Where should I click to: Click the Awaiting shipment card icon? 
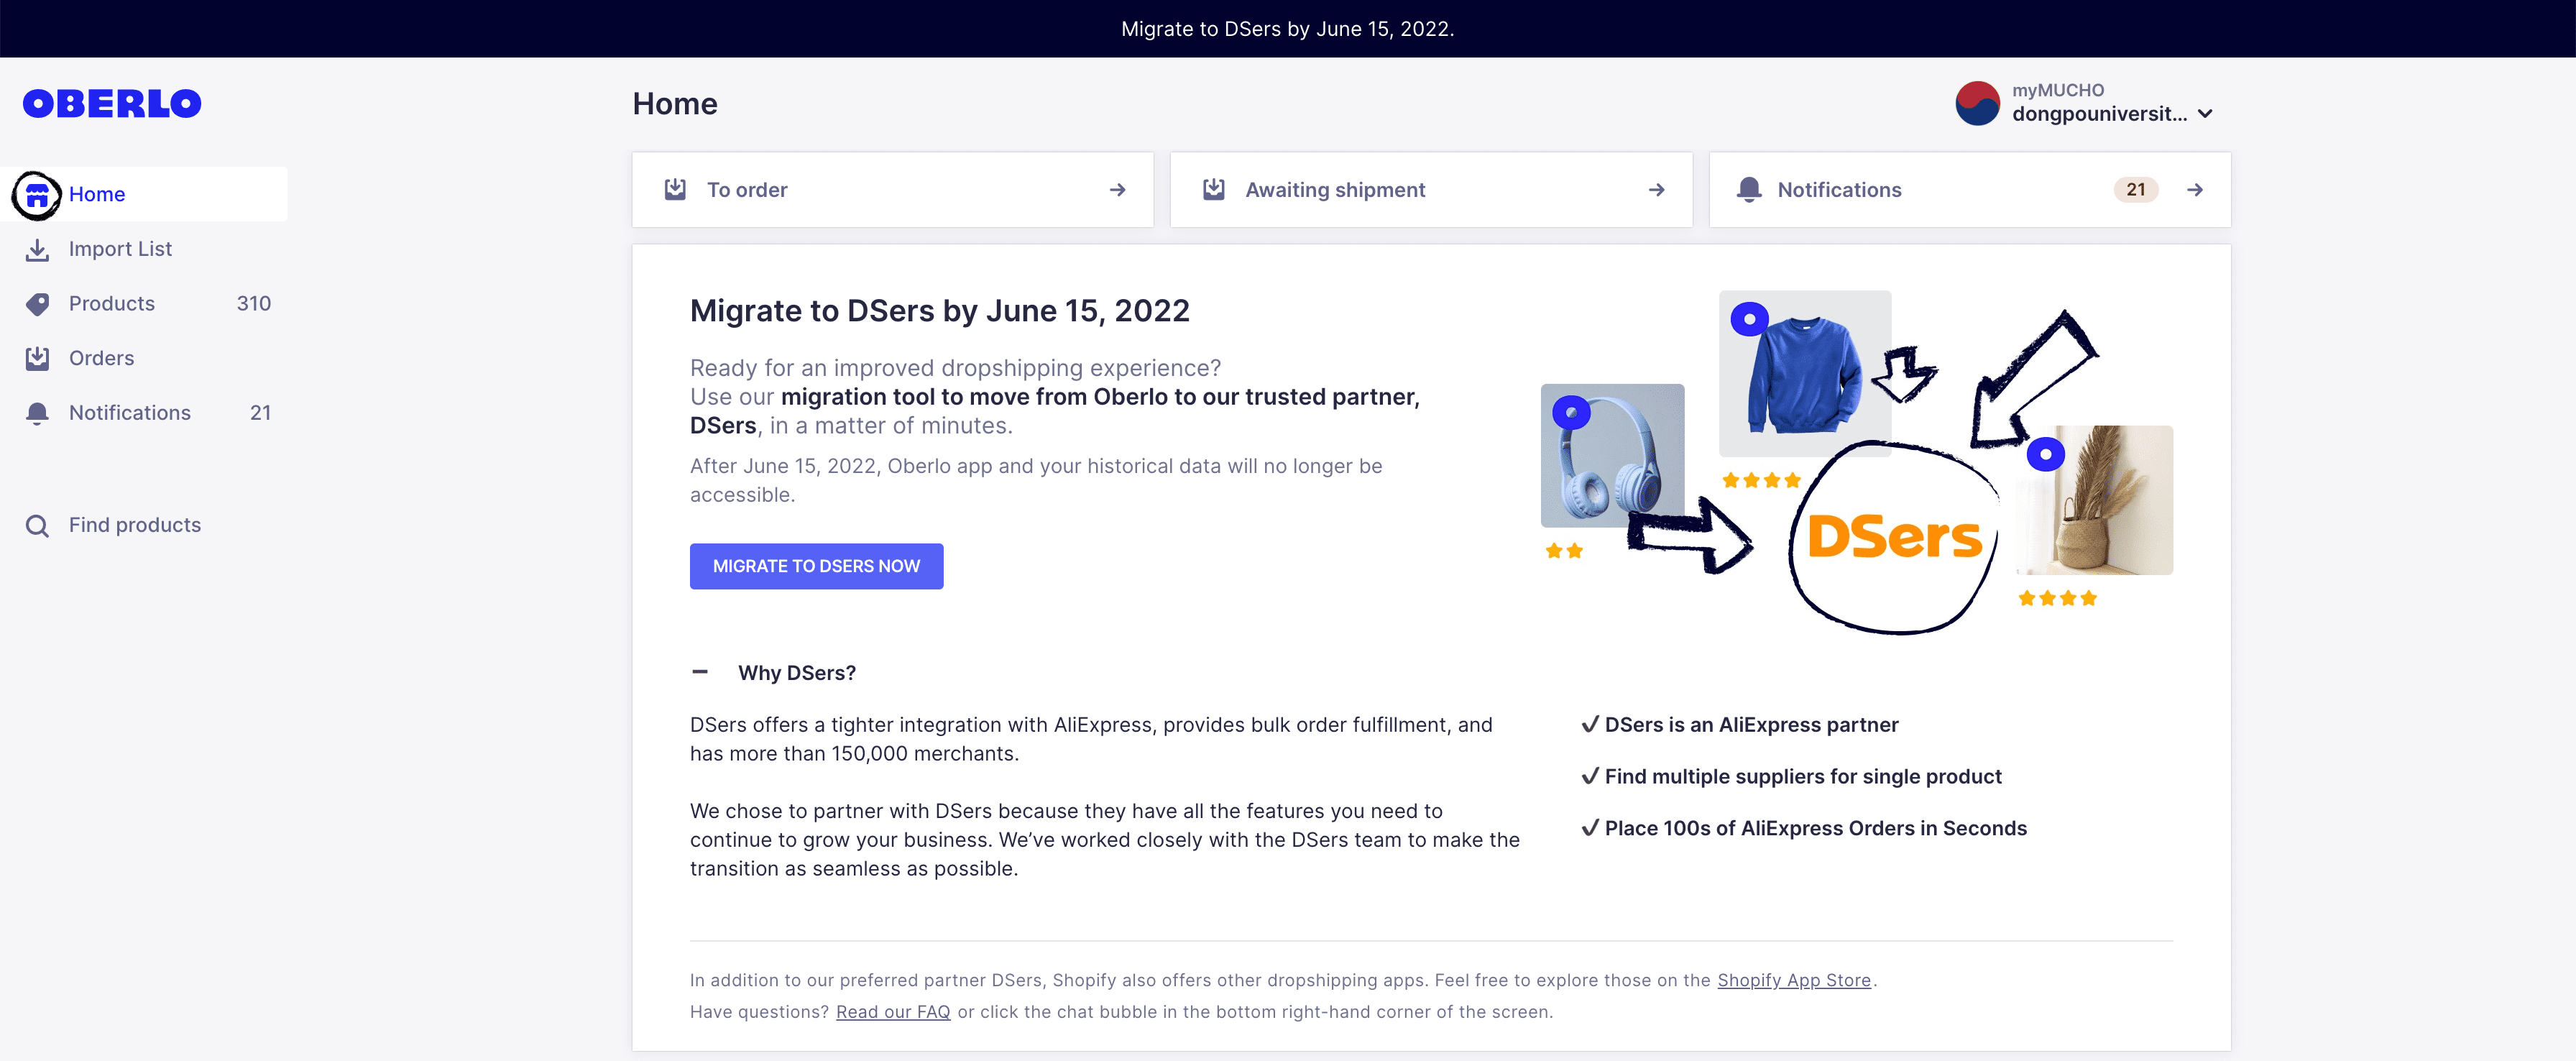(1213, 190)
